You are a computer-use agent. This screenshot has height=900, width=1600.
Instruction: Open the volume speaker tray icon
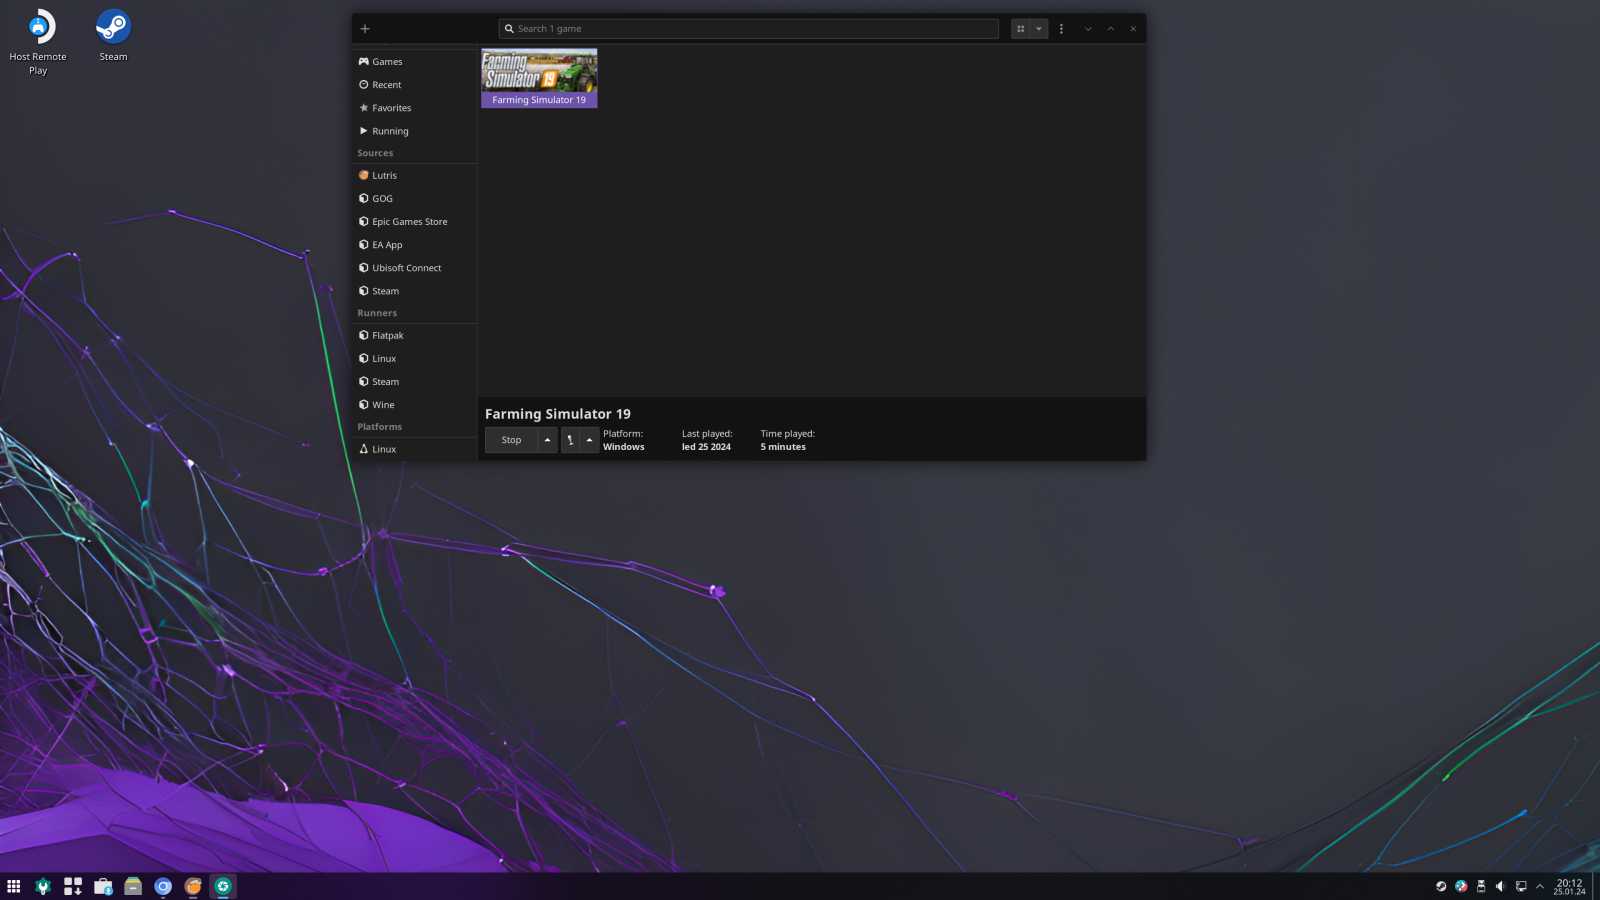click(x=1500, y=886)
